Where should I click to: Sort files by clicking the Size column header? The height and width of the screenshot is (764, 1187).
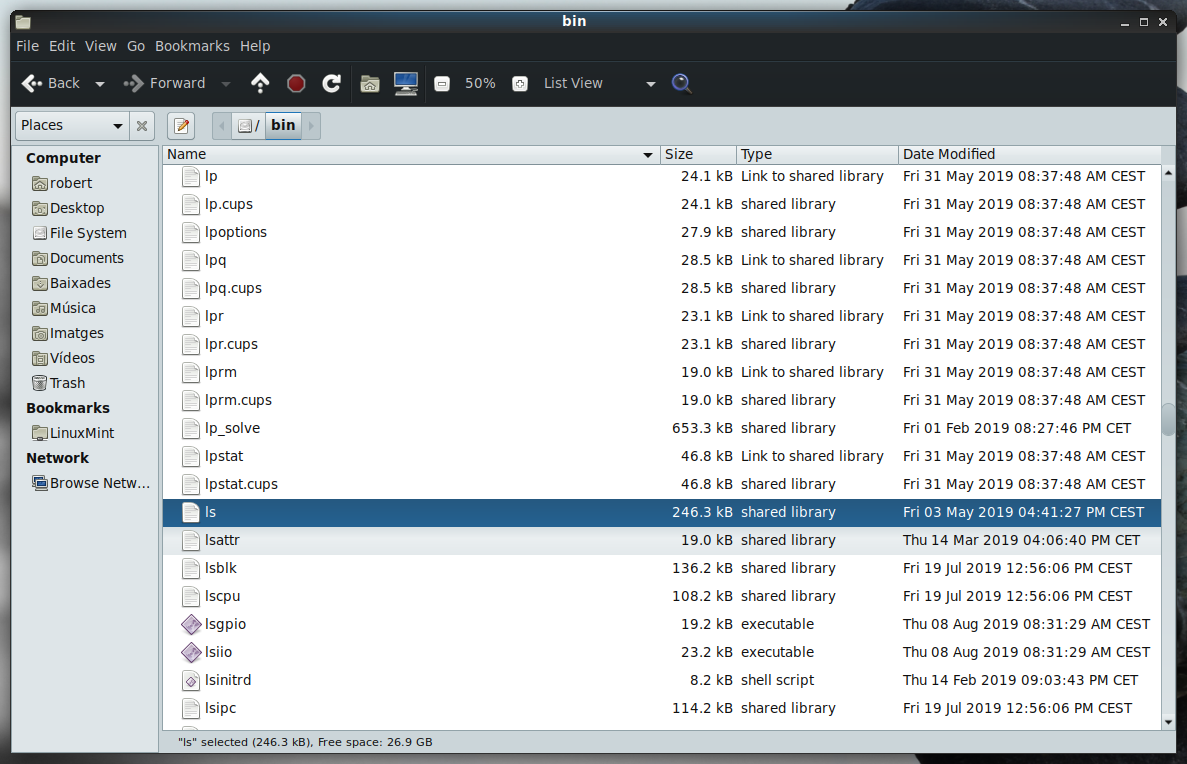[x=697, y=154]
